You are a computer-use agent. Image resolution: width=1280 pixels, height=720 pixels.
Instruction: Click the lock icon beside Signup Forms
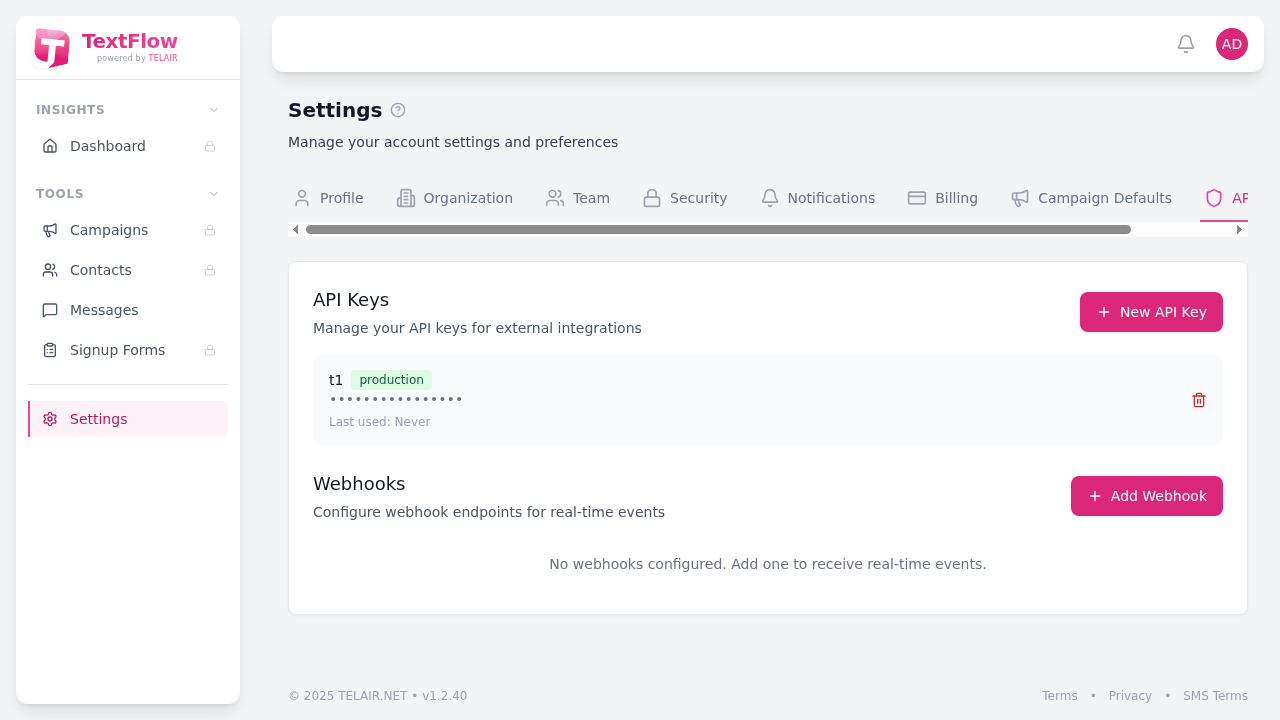210,350
